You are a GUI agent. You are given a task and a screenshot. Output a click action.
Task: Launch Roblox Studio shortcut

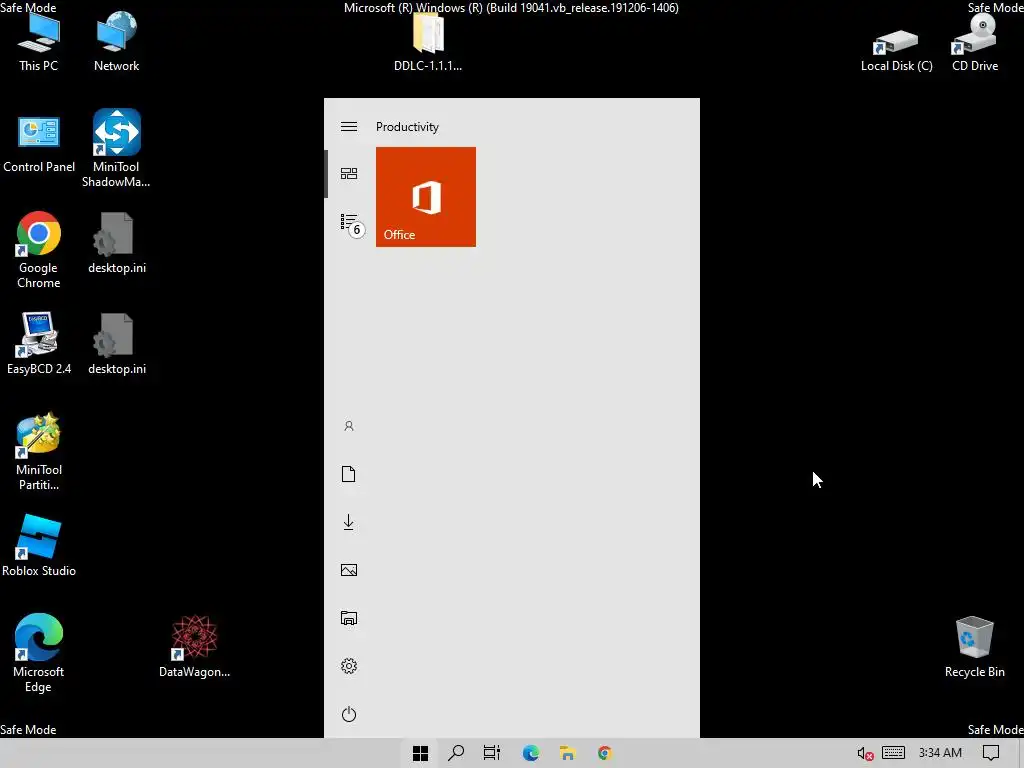click(x=39, y=546)
